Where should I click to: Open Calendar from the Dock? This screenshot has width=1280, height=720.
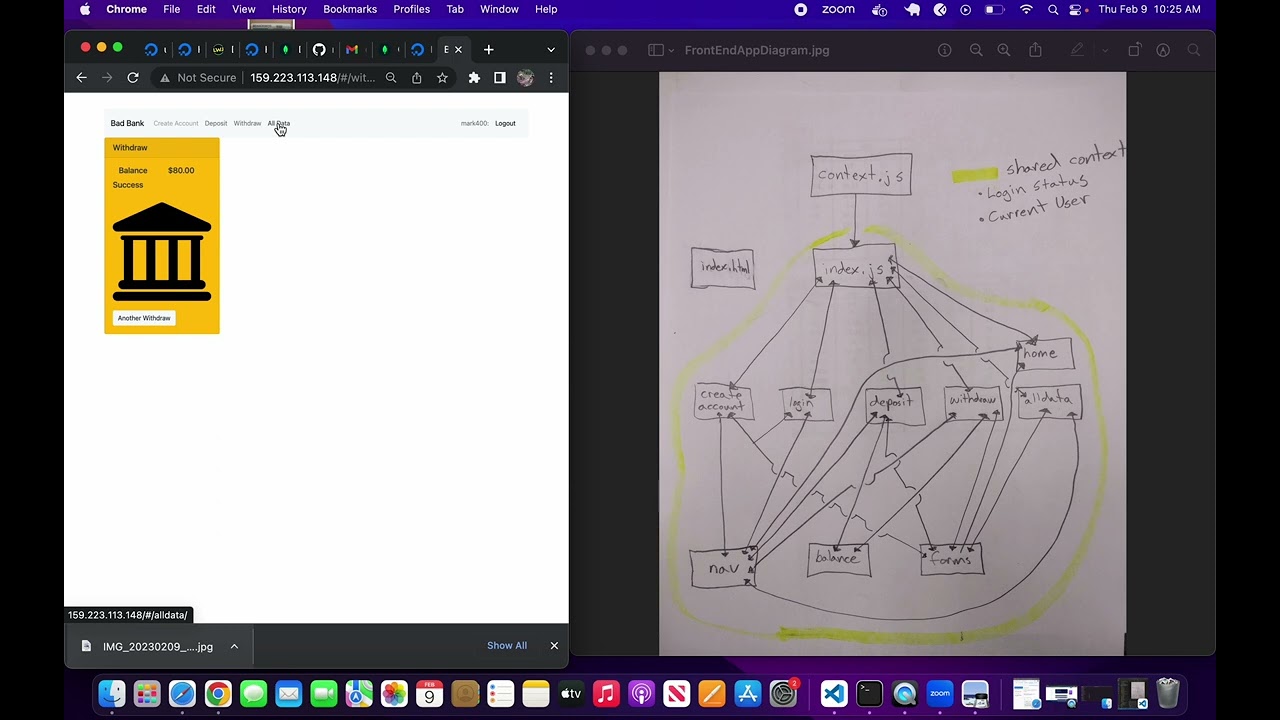click(430, 693)
